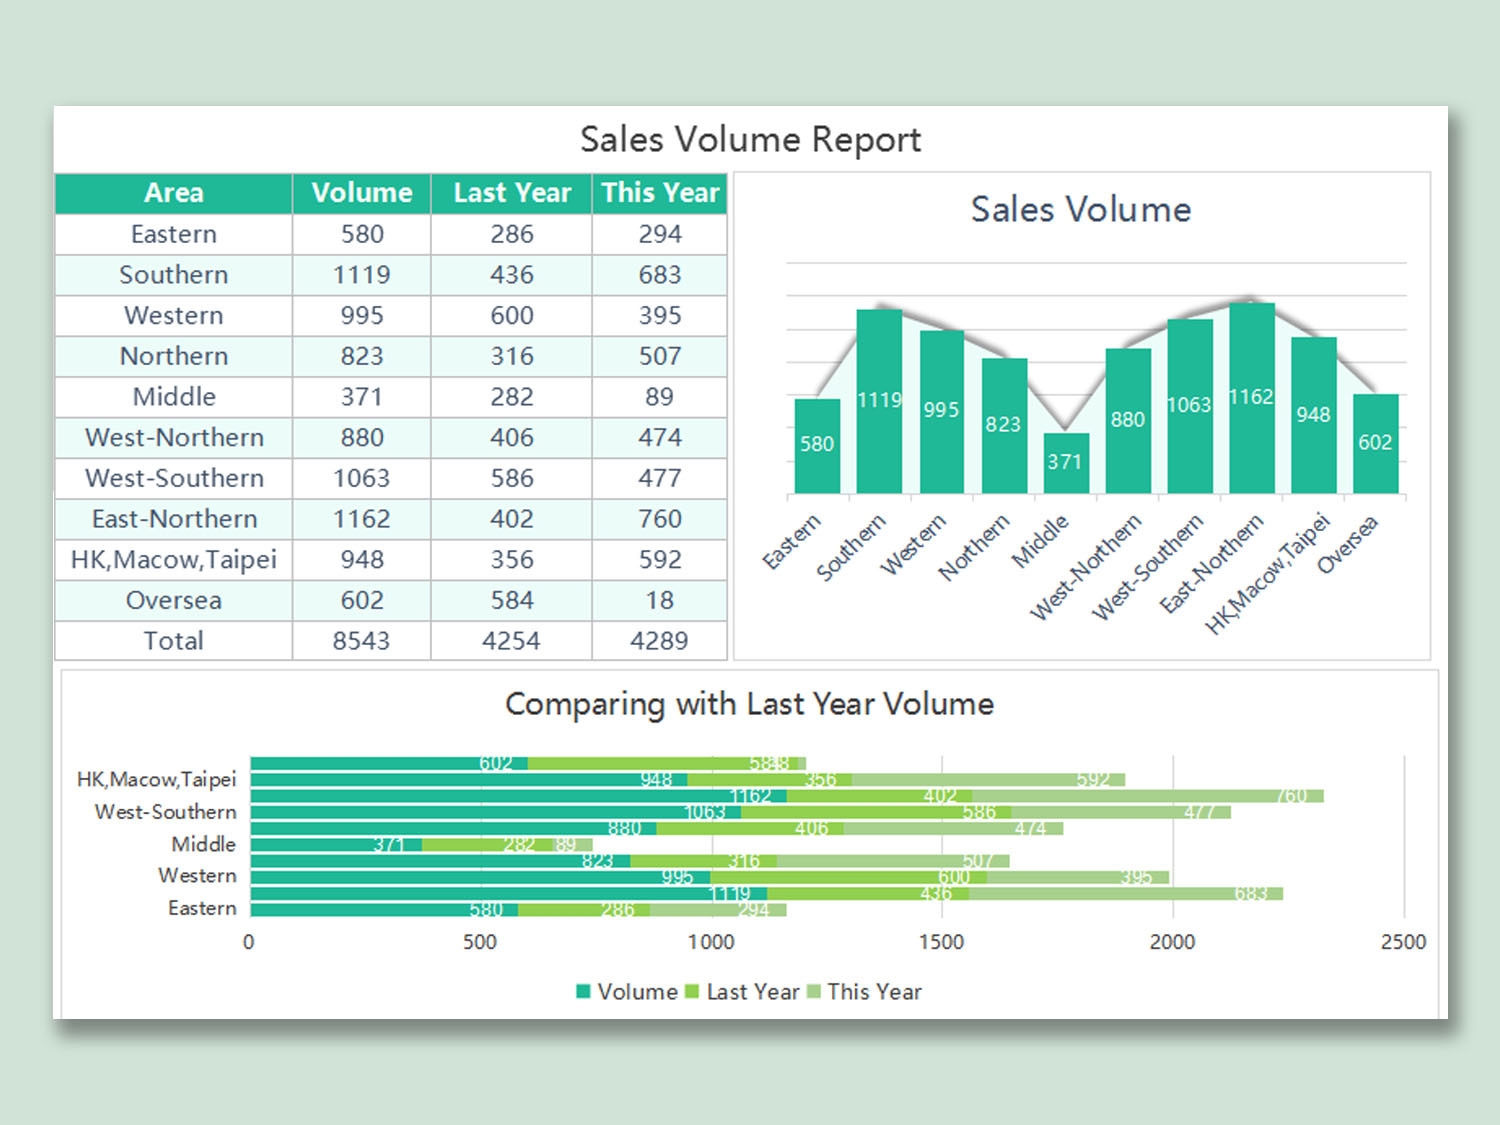The image size is (1500, 1125).
Task: Select the Southern row volume value 1119
Action: coord(362,274)
